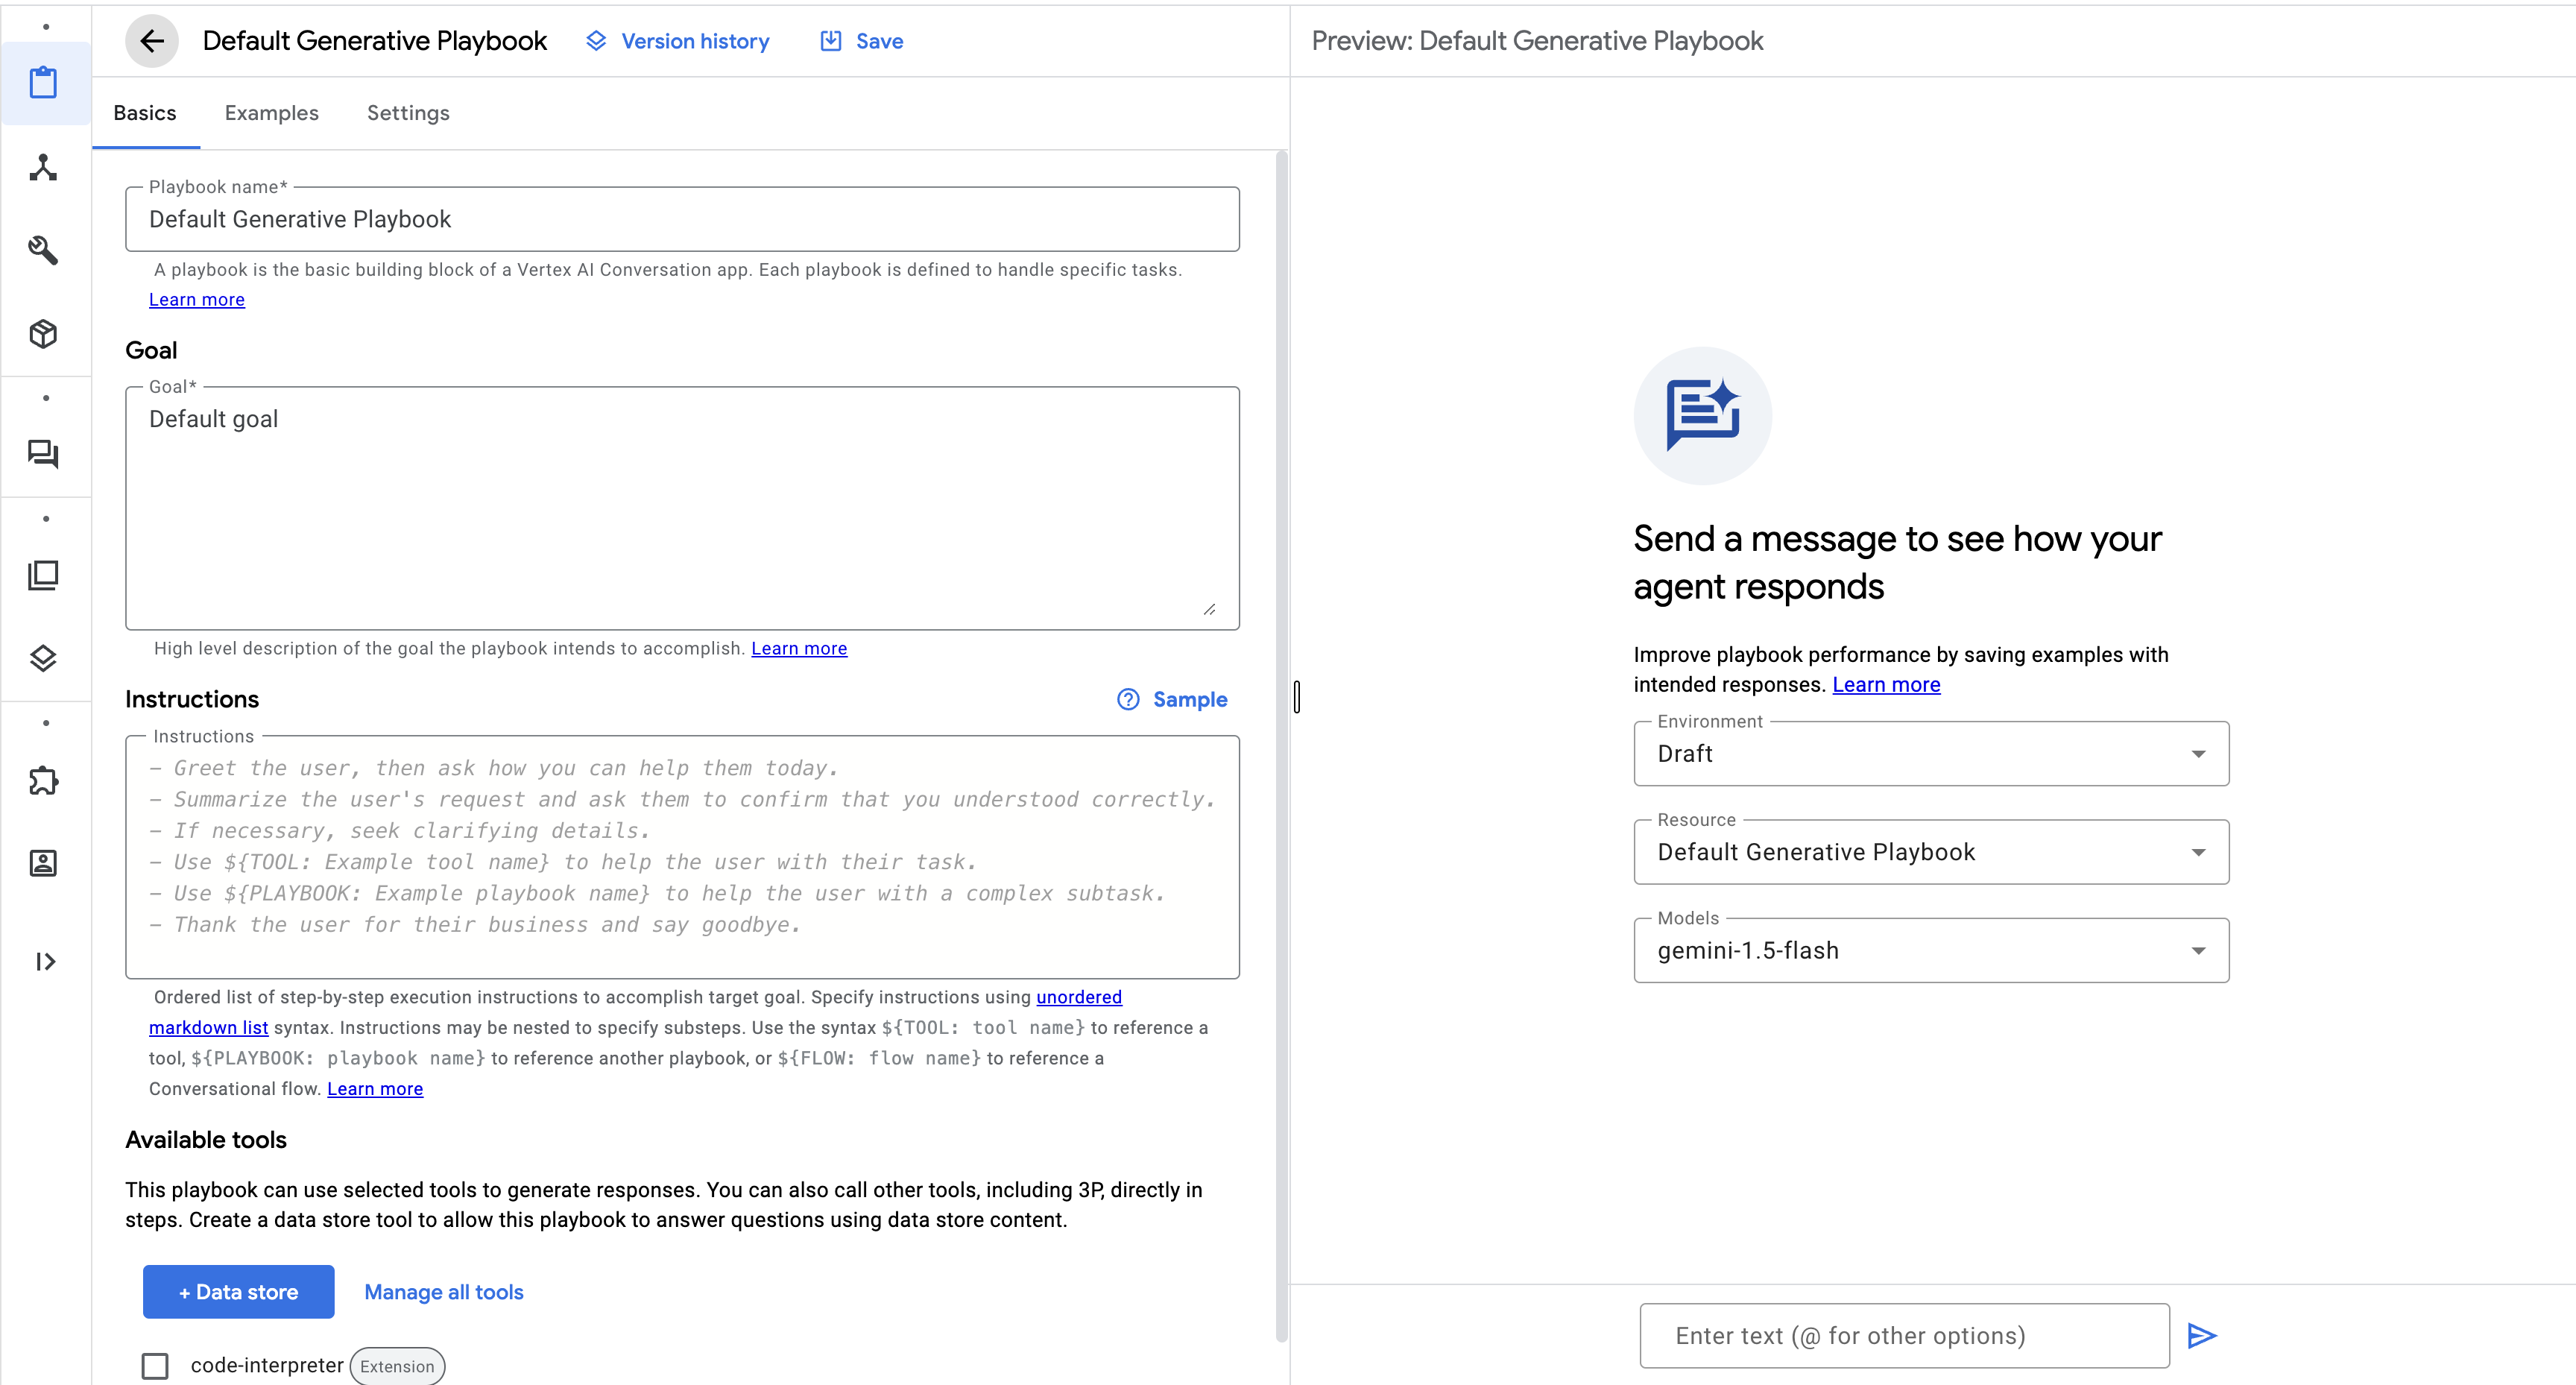Open the Tools wrench icon in sidebar
2576x1385 pixels.
[x=43, y=250]
